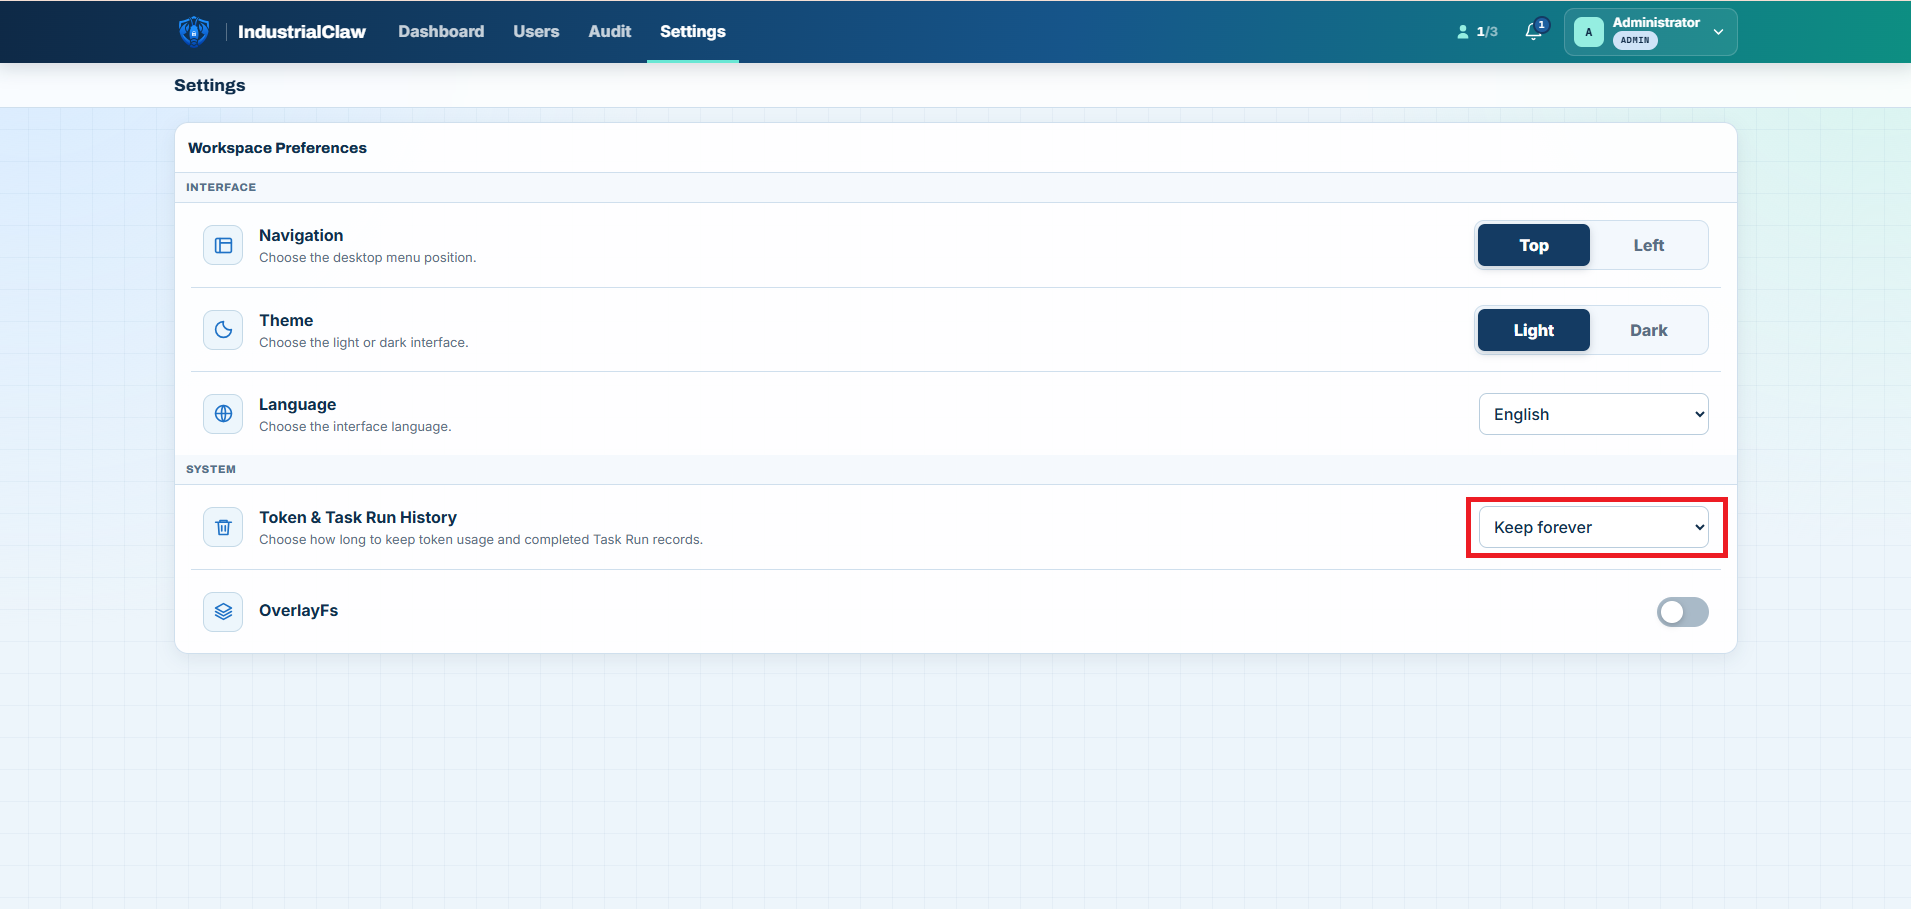Click the 1/3 users counter icon
This screenshot has width=1911, height=909.
(1463, 32)
